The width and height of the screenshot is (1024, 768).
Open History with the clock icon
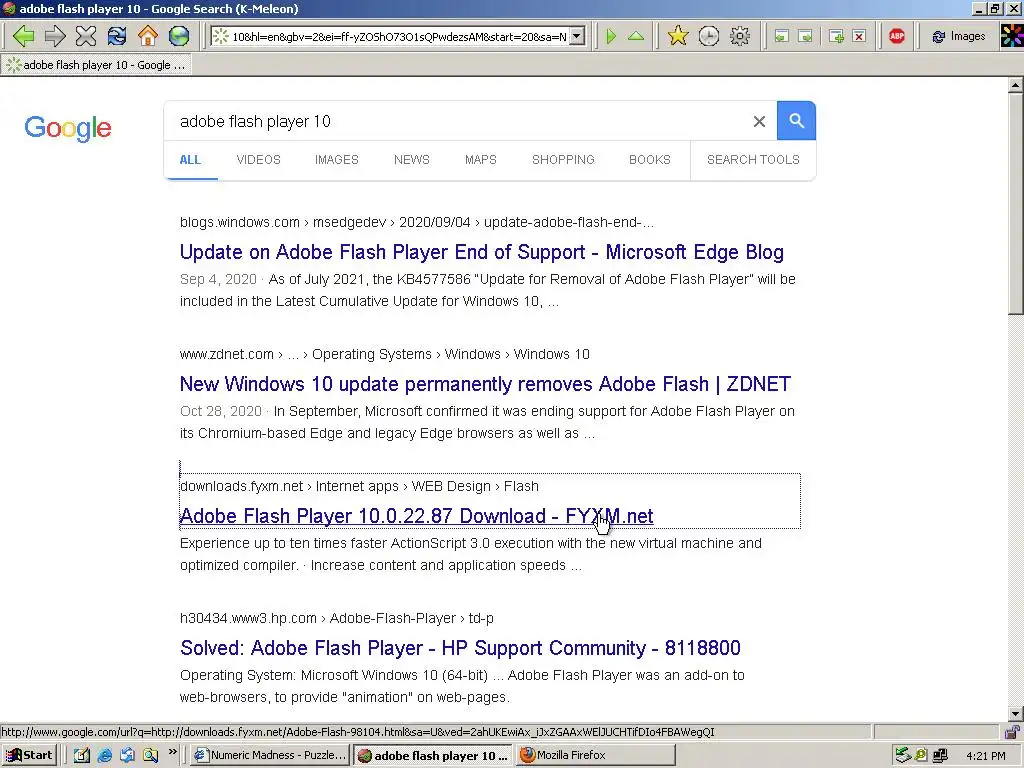[x=709, y=36]
